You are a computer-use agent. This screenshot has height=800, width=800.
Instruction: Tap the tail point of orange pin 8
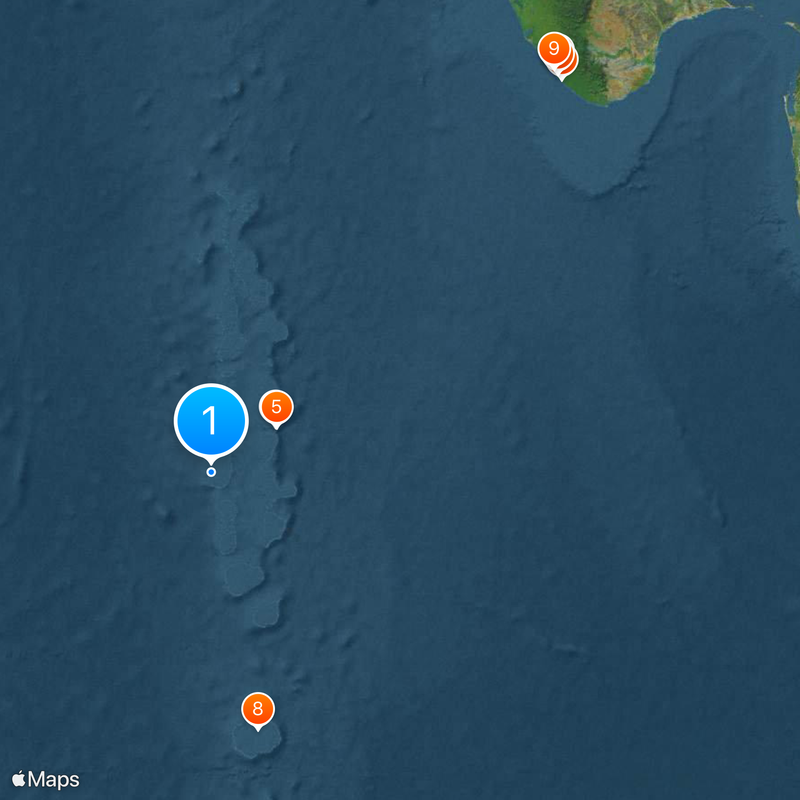pos(258,730)
